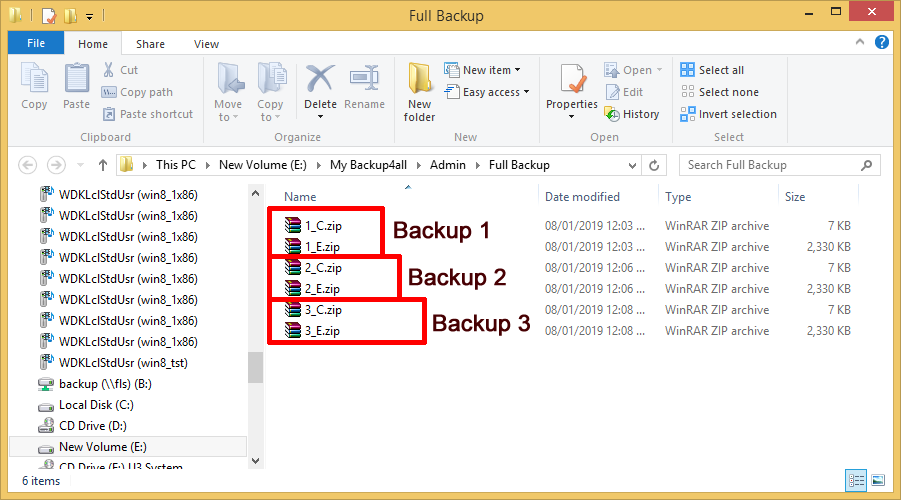Refresh the Full Backup folder view
901x500 pixels.
pos(654,165)
